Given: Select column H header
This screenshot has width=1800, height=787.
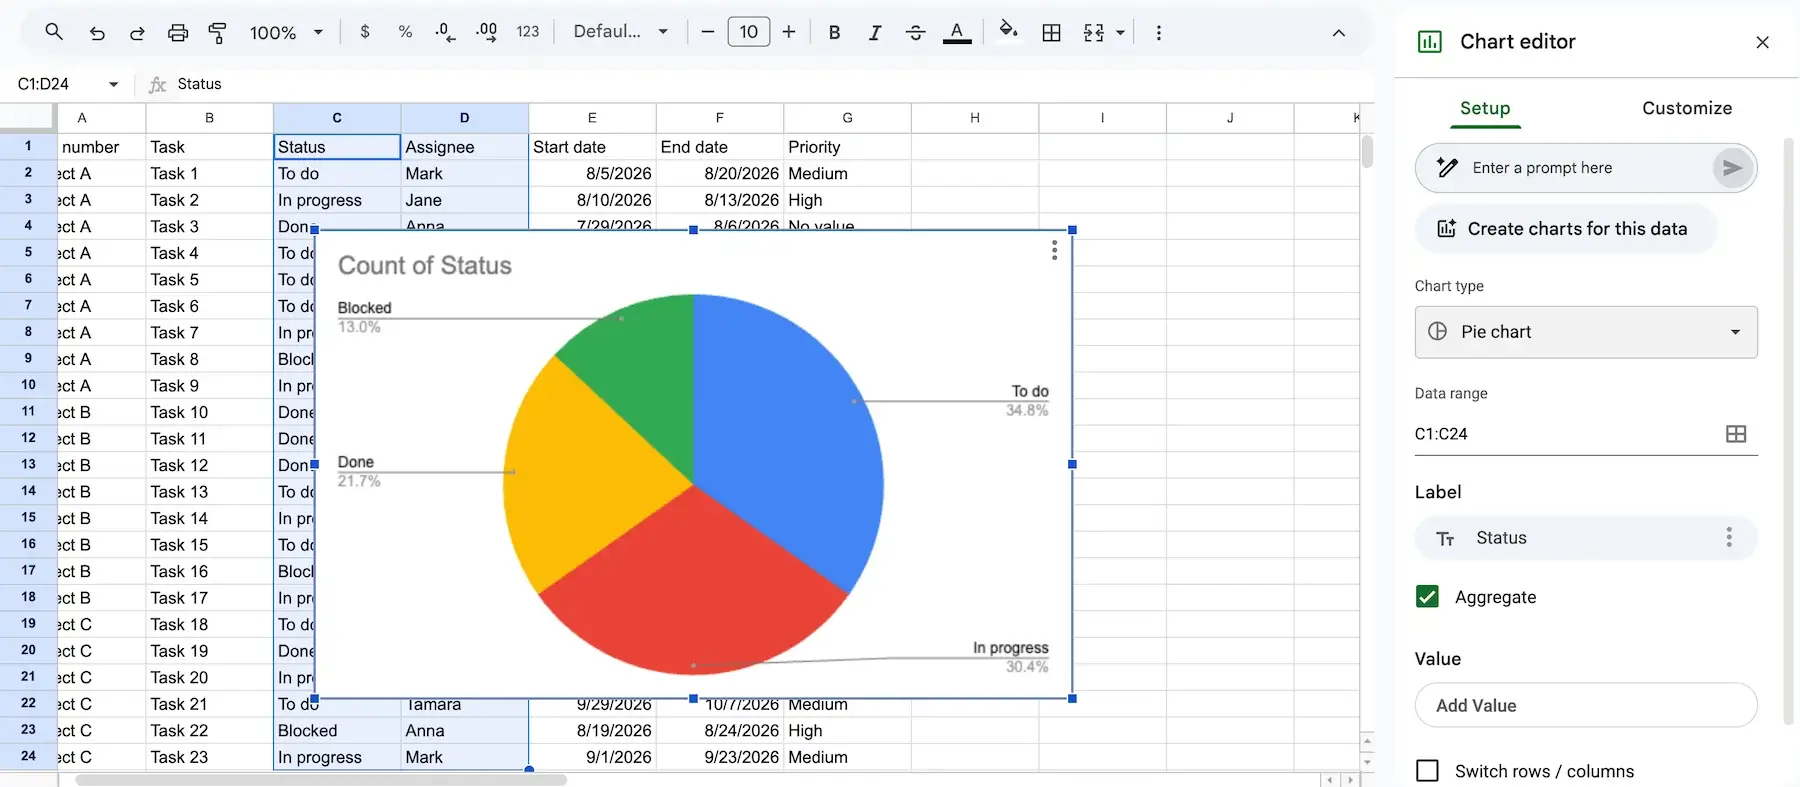Looking at the screenshot, I should tap(975, 118).
